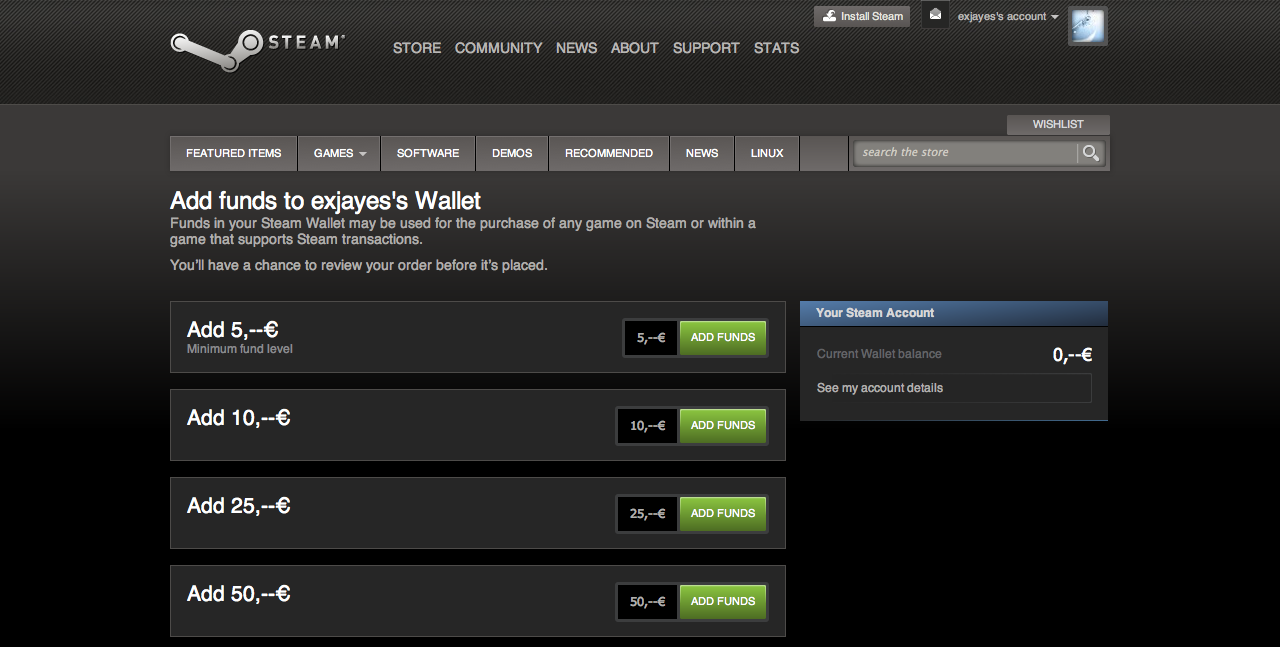Expand the exjayes's account dropdown
The height and width of the screenshot is (647, 1280).
(x=1007, y=17)
